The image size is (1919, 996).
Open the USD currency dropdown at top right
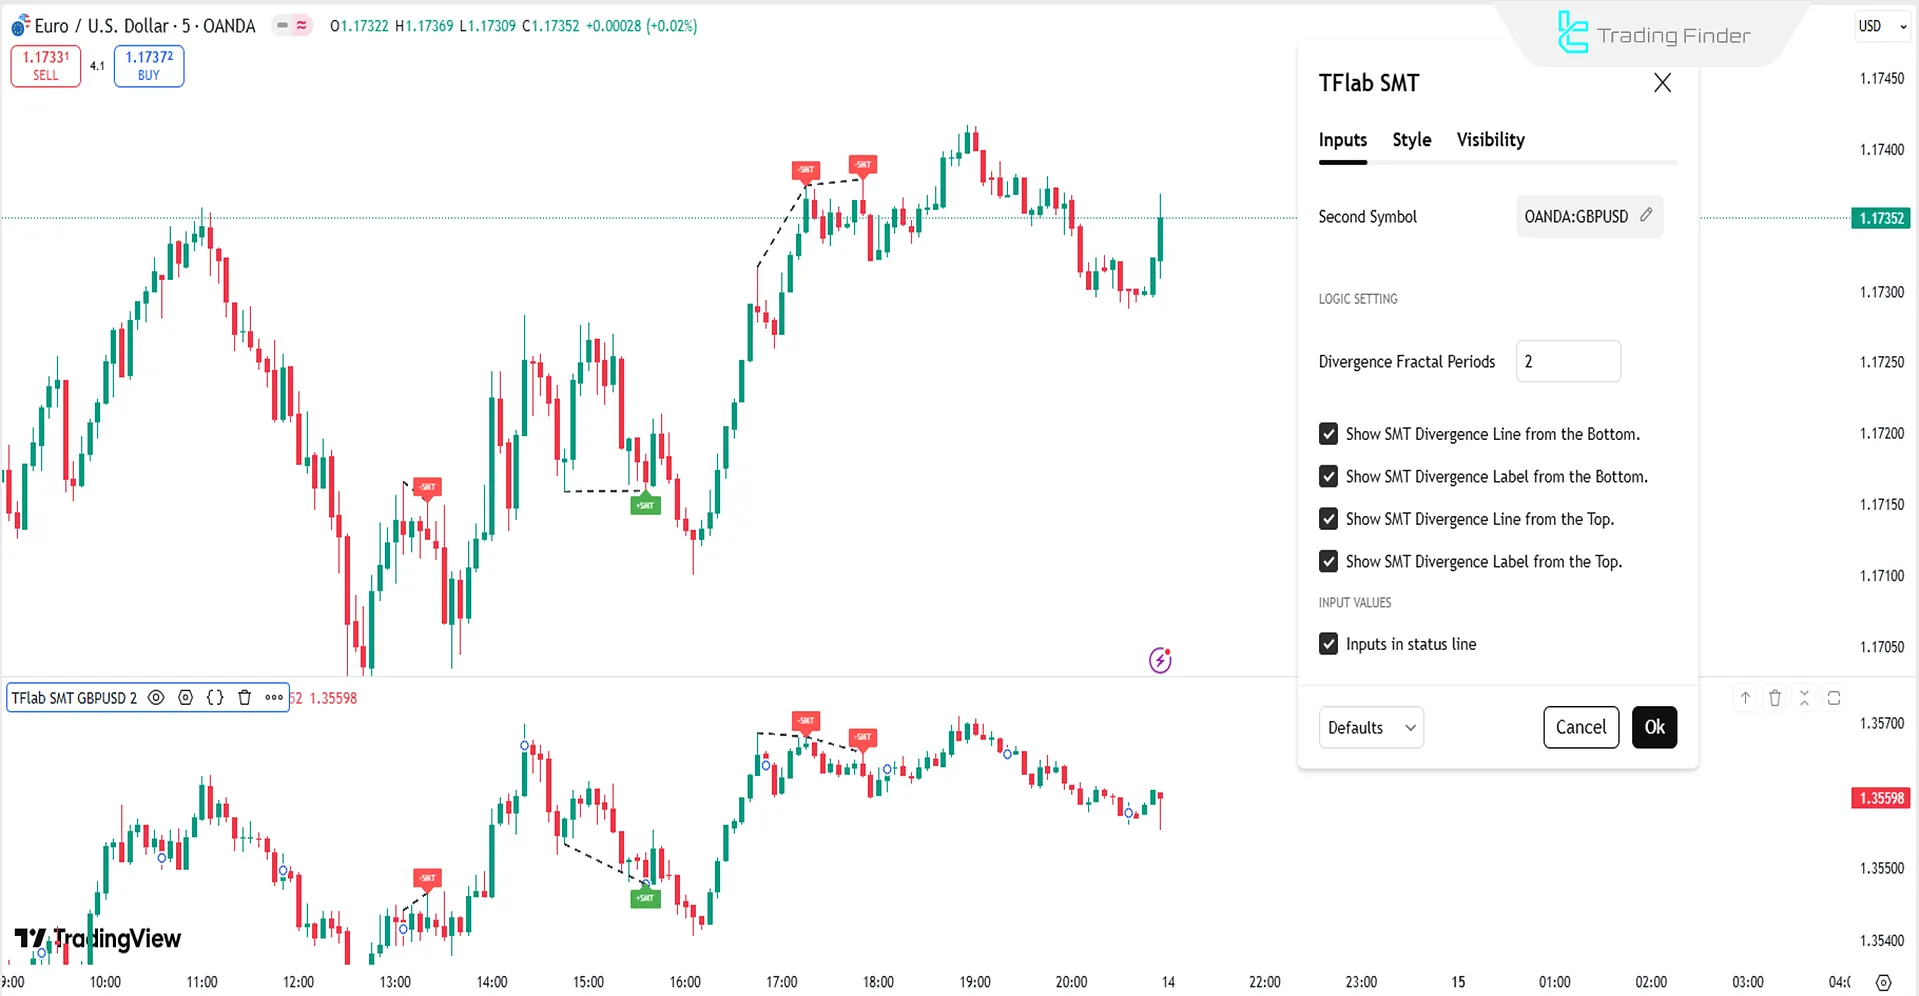pyautogui.click(x=1881, y=26)
